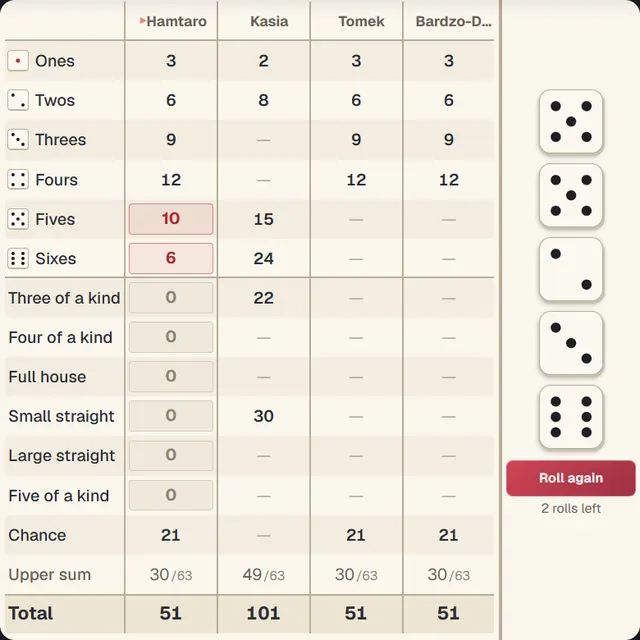
Task: Click the Sixes row die icon
Action: click(18, 259)
